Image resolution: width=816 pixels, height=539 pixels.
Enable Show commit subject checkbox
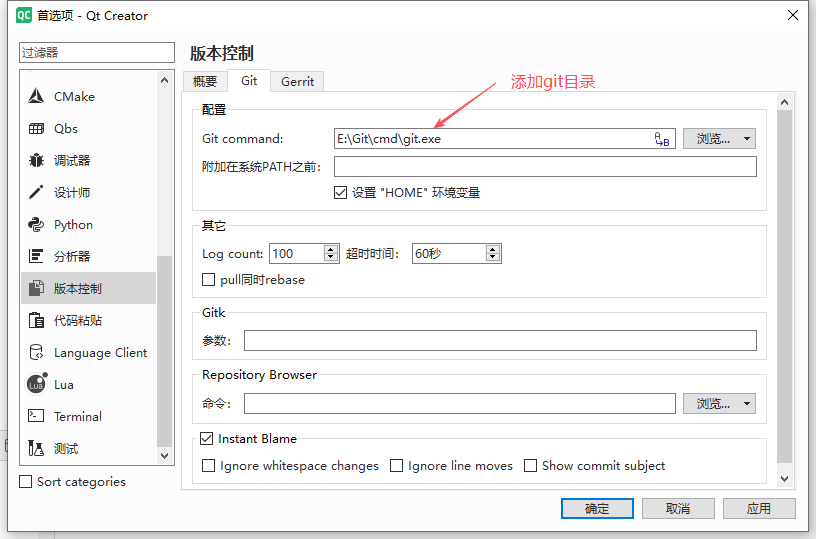click(x=530, y=466)
